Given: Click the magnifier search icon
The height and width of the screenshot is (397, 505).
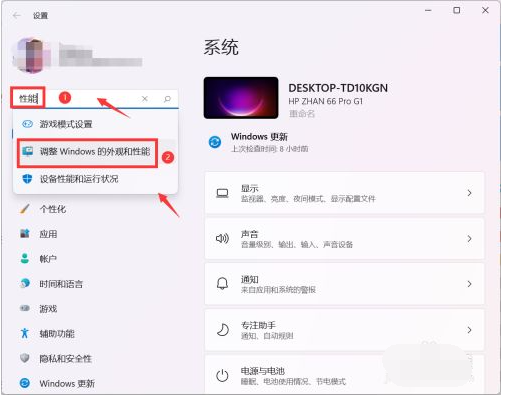Looking at the screenshot, I should tap(167, 99).
